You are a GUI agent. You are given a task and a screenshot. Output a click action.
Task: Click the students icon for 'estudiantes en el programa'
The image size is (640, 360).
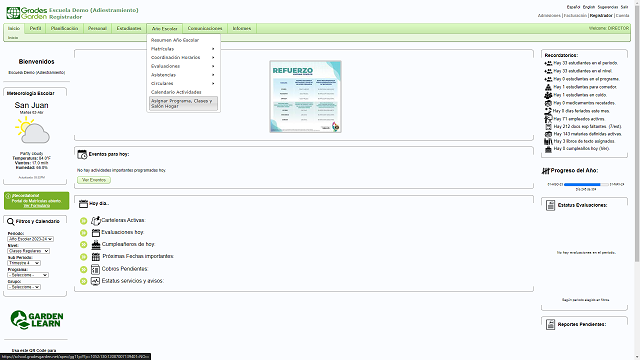point(548,79)
